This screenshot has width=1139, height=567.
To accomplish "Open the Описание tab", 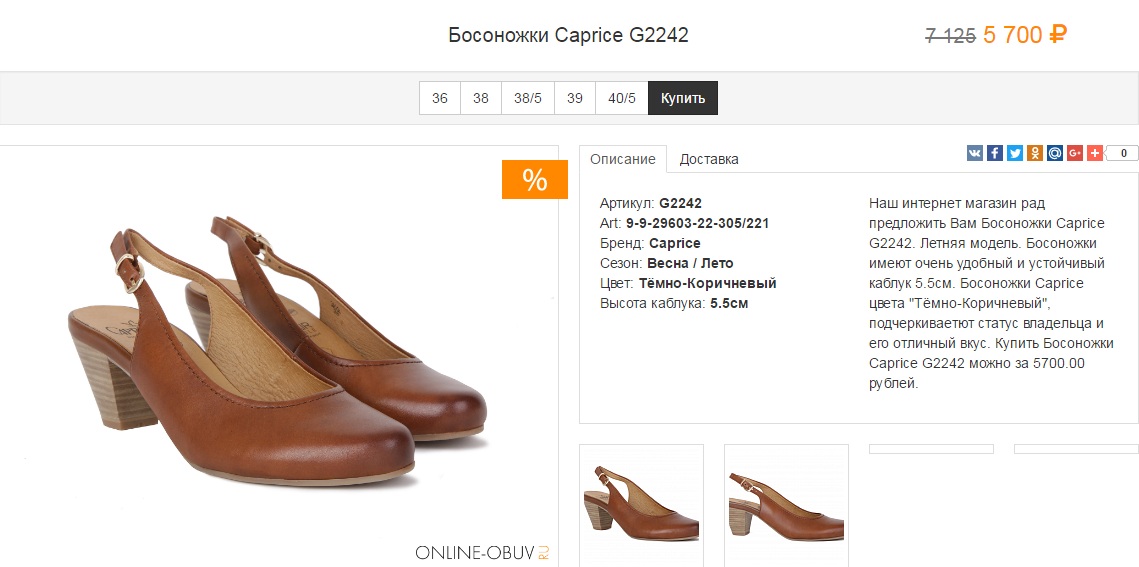I will (623, 159).
